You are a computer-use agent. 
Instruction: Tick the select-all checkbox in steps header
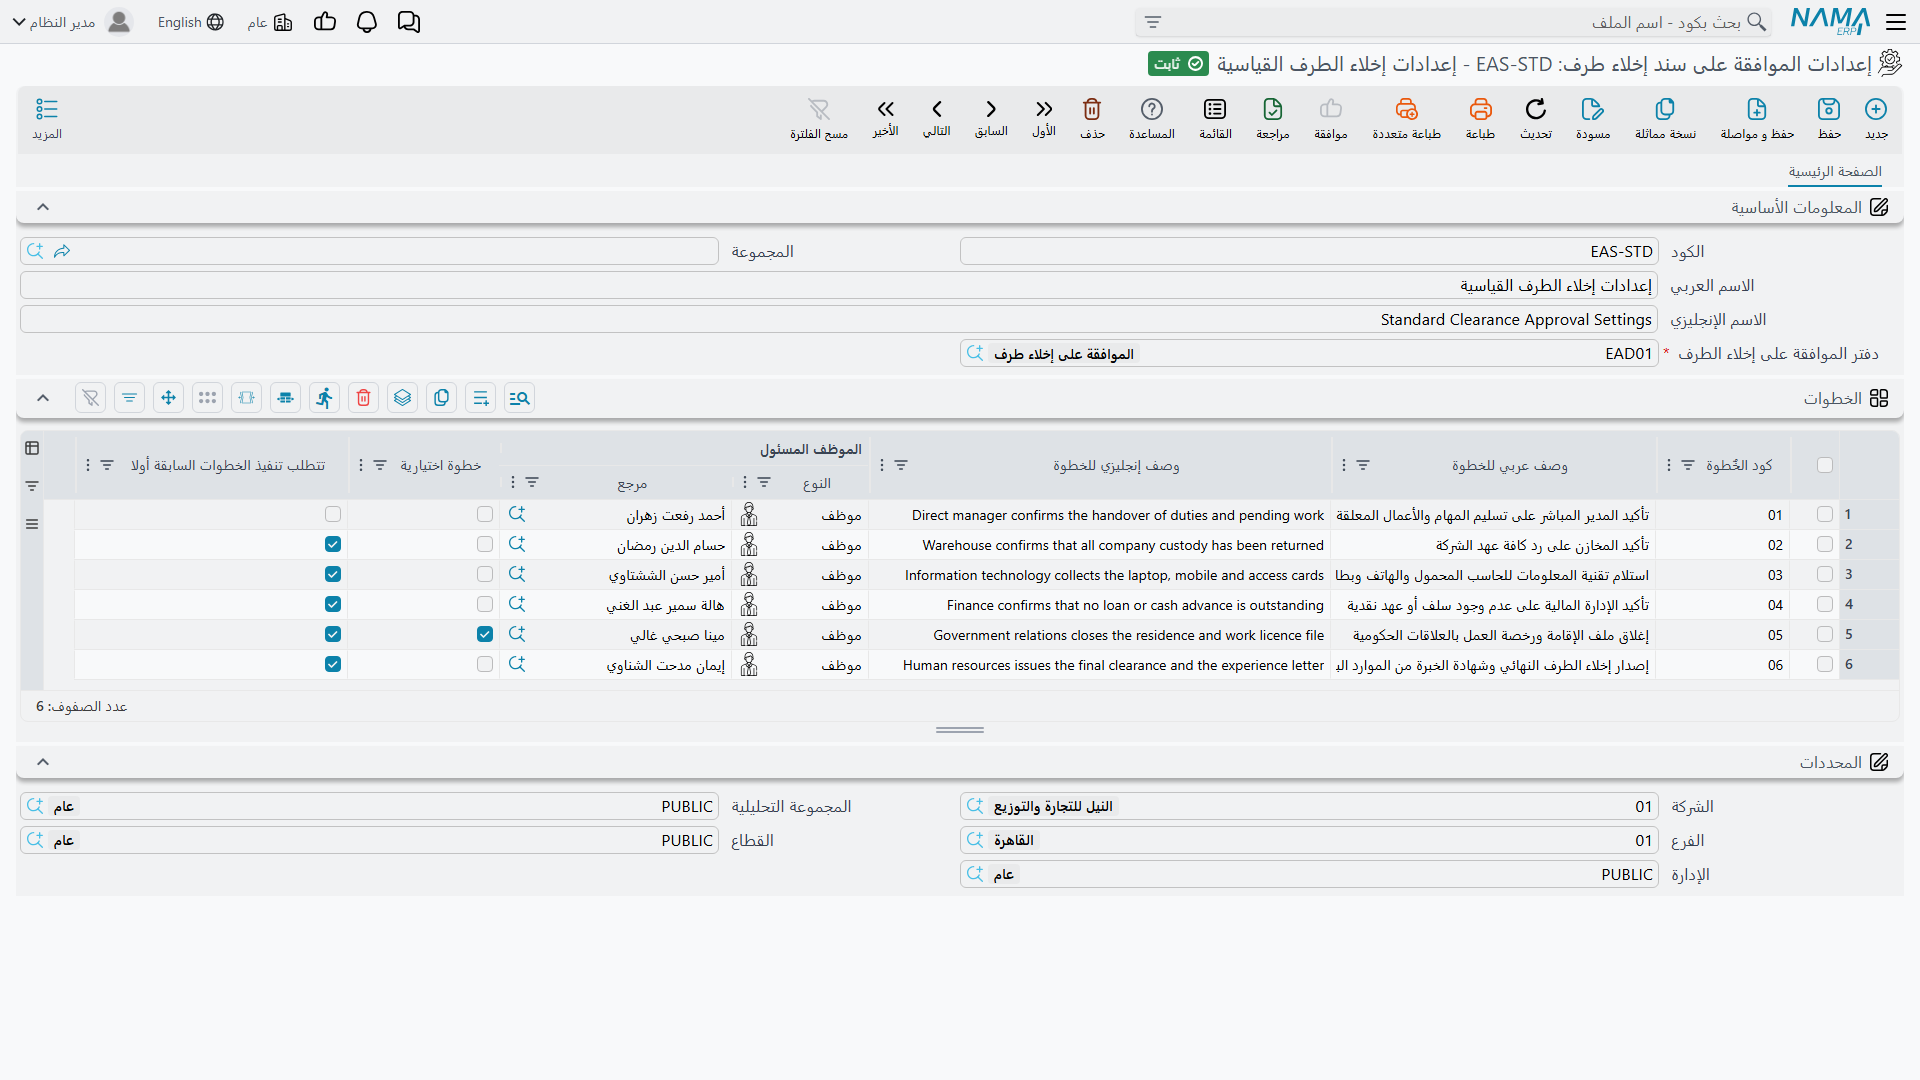[1825, 465]
